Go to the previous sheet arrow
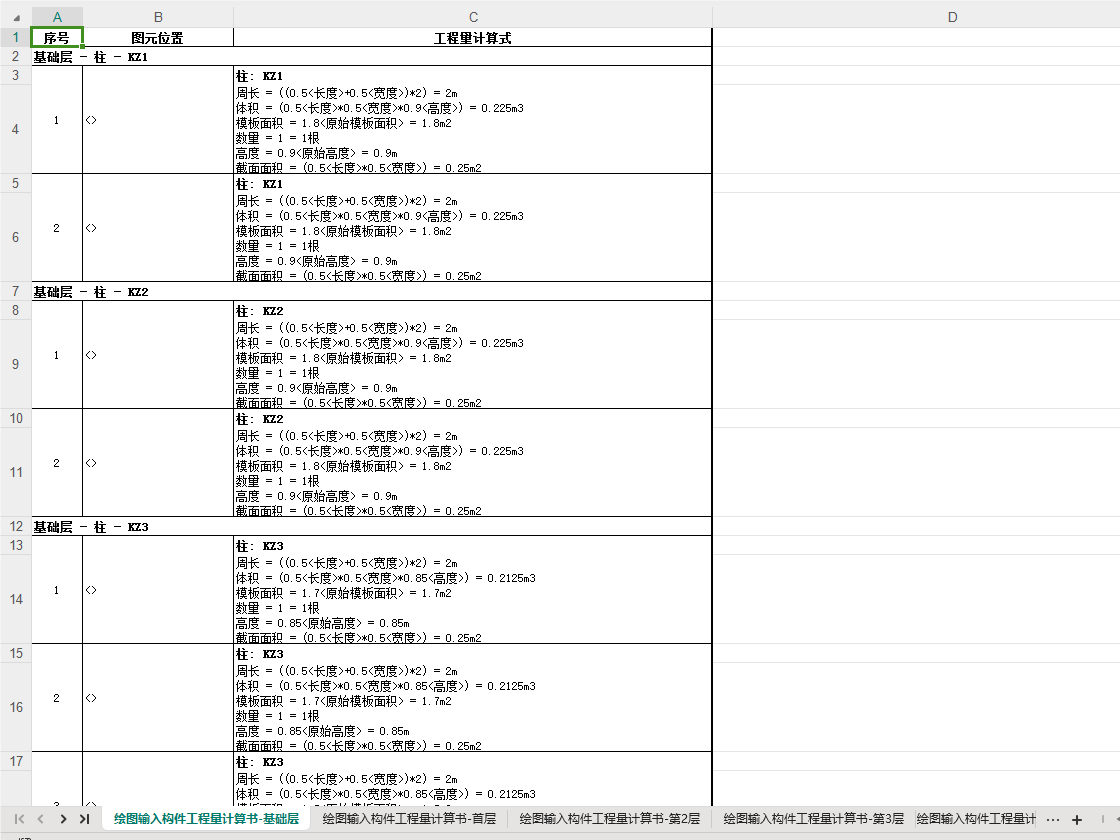 pyautogui.click(x=41, y=819)
